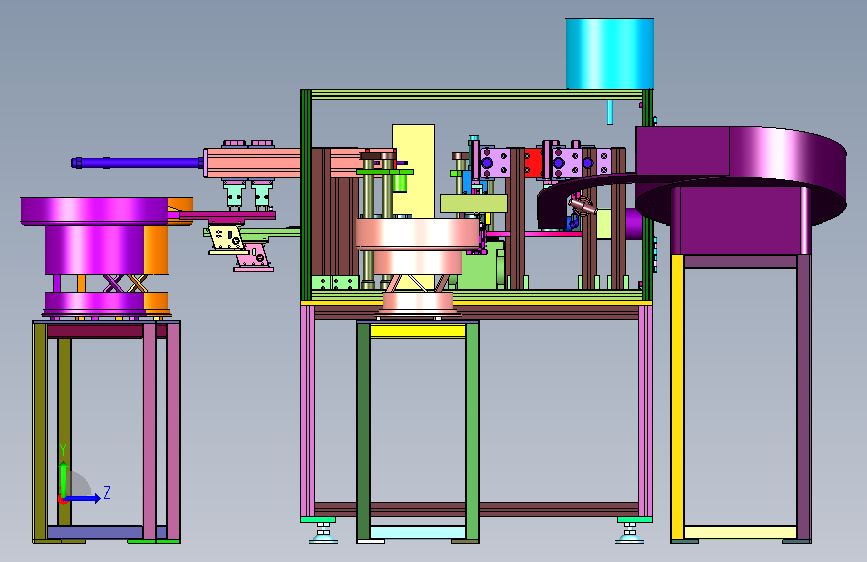Select the salmon pneumatic cylinder body
The height and width of the screenshot is (562, 867).
click(252, 163)
